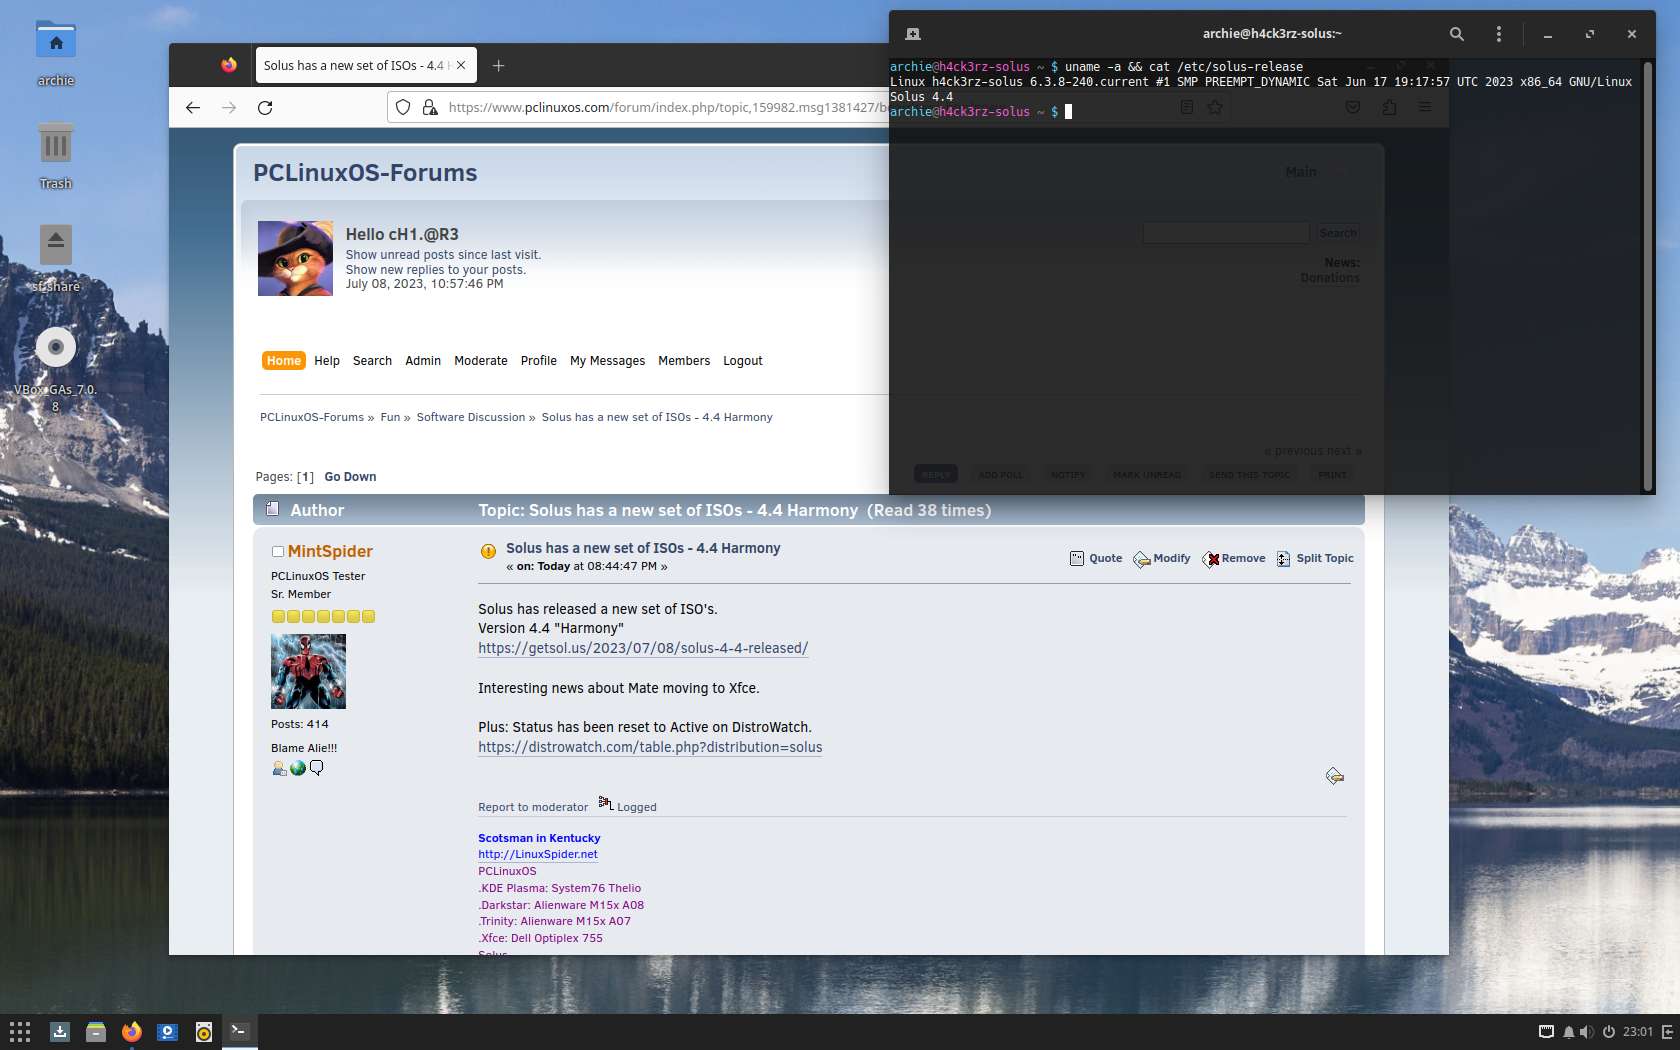Viewport: 1680px width, 1050px height.
Task: Open the terminal three-dot menu
Action: (x=1498, y=34)
